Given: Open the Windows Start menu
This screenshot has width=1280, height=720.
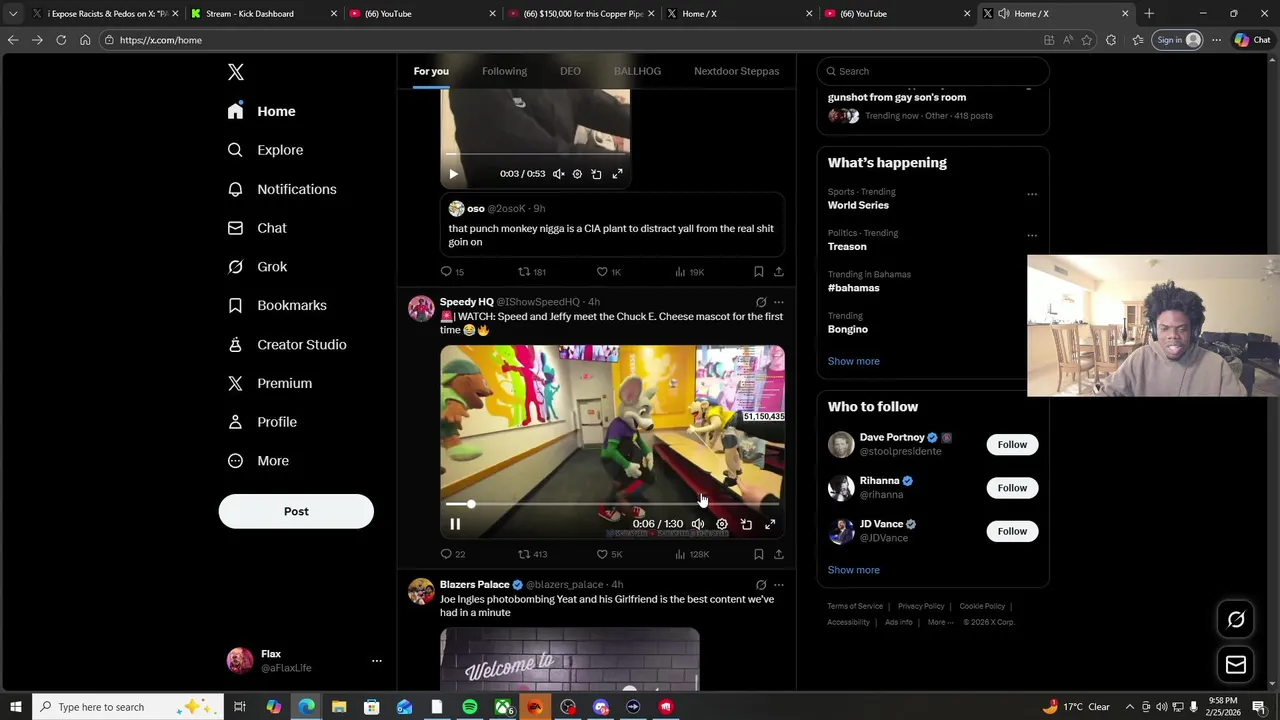Looking at the screenshot, I should [x=16, y=707].
